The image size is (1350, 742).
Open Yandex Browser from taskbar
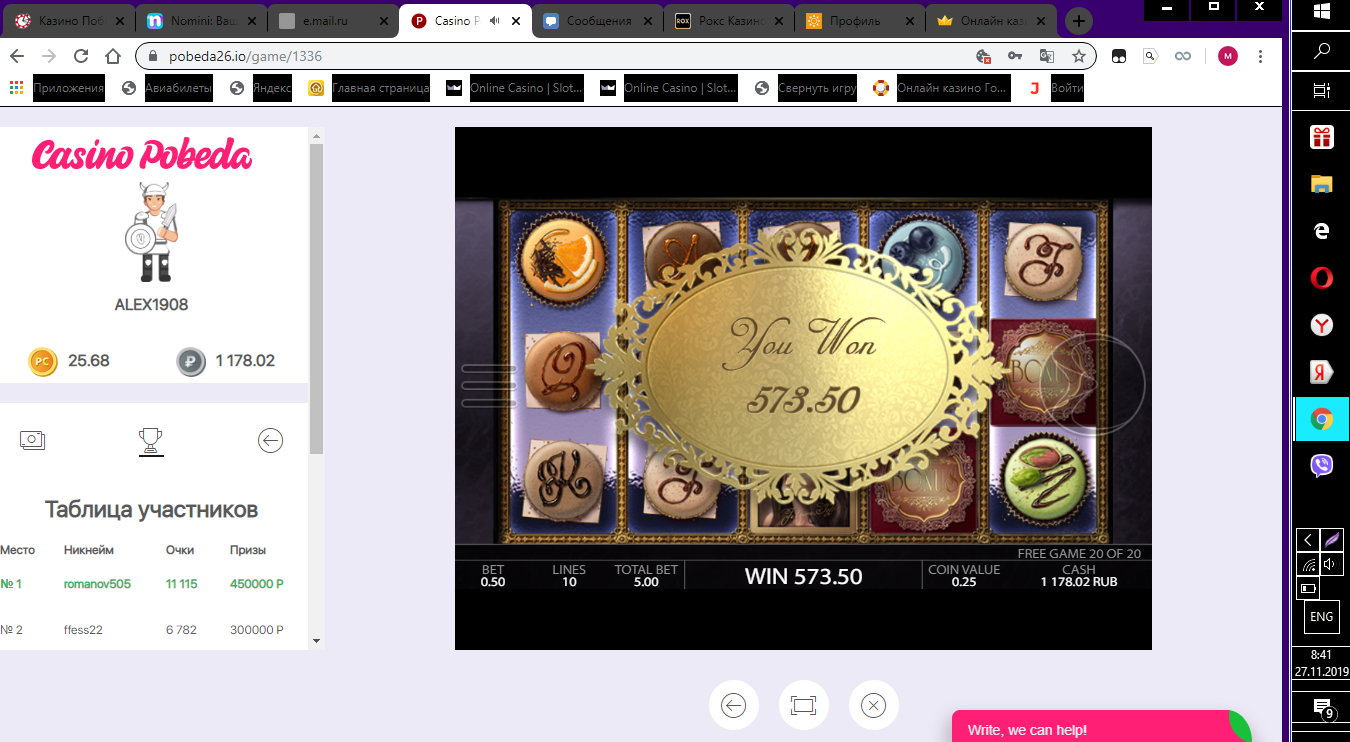pos(1322,325)
